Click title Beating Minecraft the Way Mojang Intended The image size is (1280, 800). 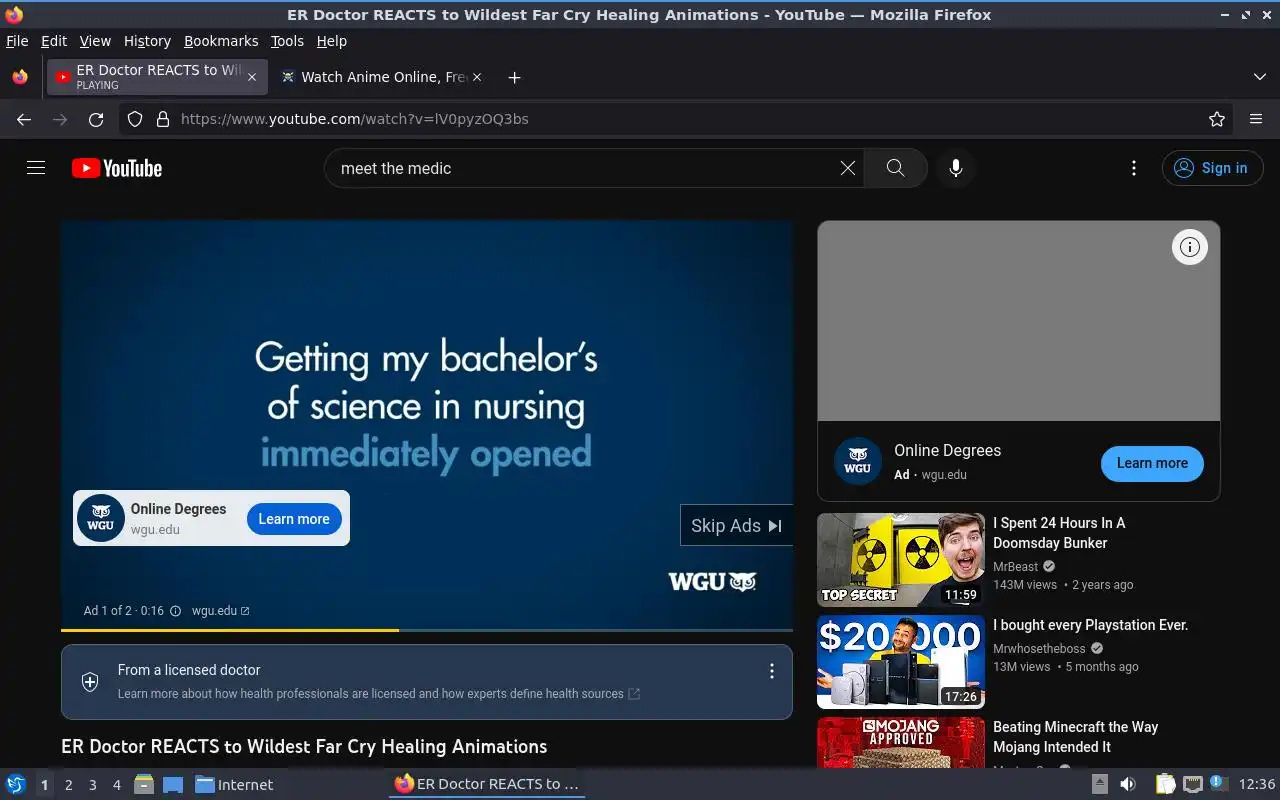1075,737
